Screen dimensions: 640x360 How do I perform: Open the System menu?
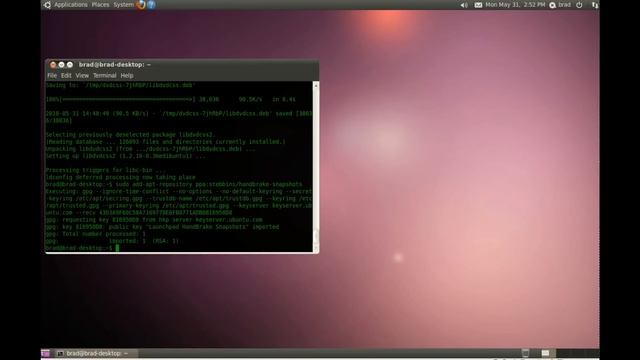point(123,5)
